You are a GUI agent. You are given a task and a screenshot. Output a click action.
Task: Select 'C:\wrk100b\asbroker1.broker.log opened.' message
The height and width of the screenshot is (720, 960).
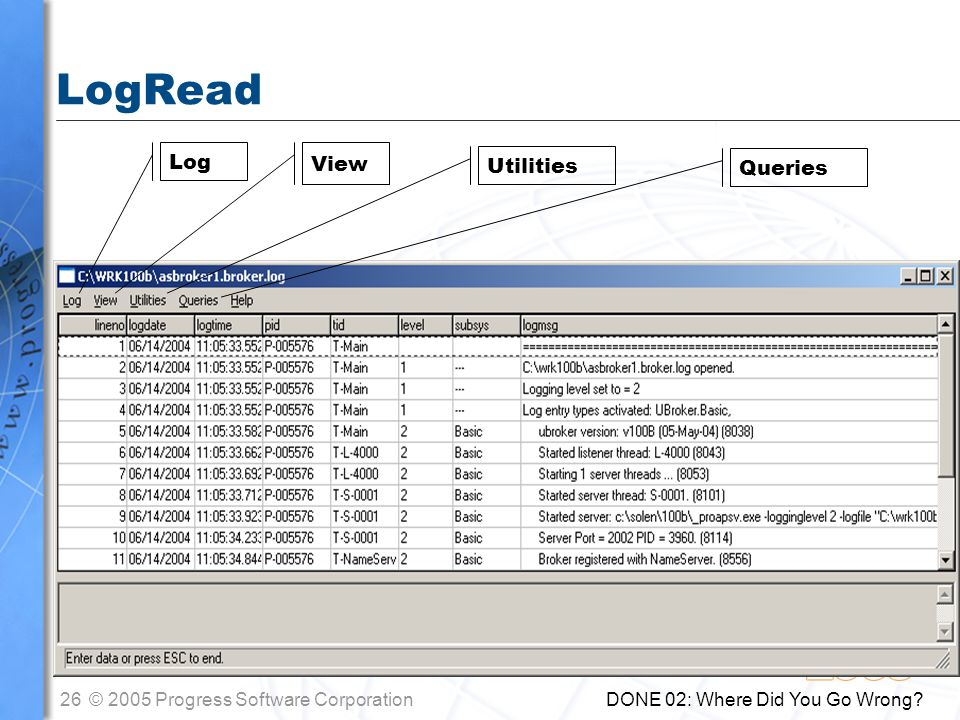tap(628, 368)
